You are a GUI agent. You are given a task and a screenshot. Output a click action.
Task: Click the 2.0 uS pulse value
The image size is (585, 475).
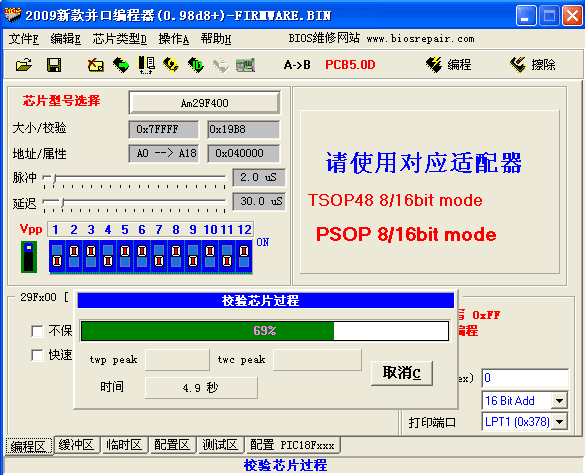[x=259, y=177]
